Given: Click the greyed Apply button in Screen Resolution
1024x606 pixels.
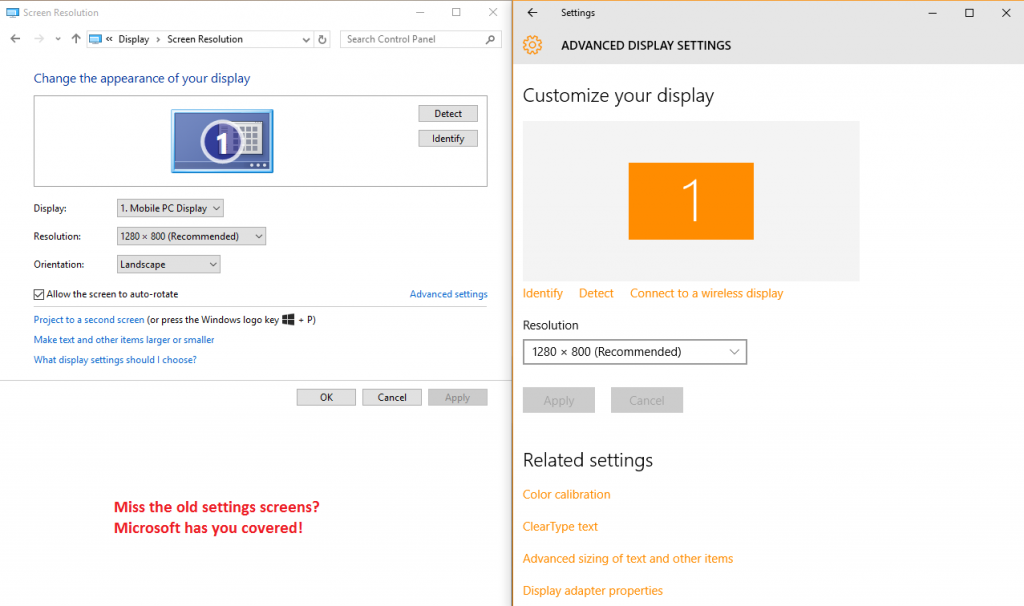Looking at the screenshot, I should (x=458, y=397).
